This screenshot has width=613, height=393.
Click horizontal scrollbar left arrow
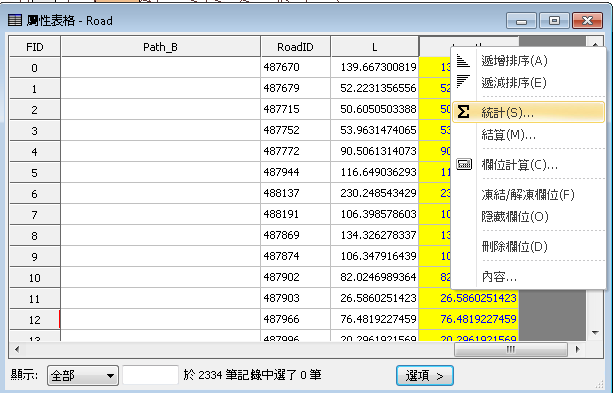click(17, 349)
